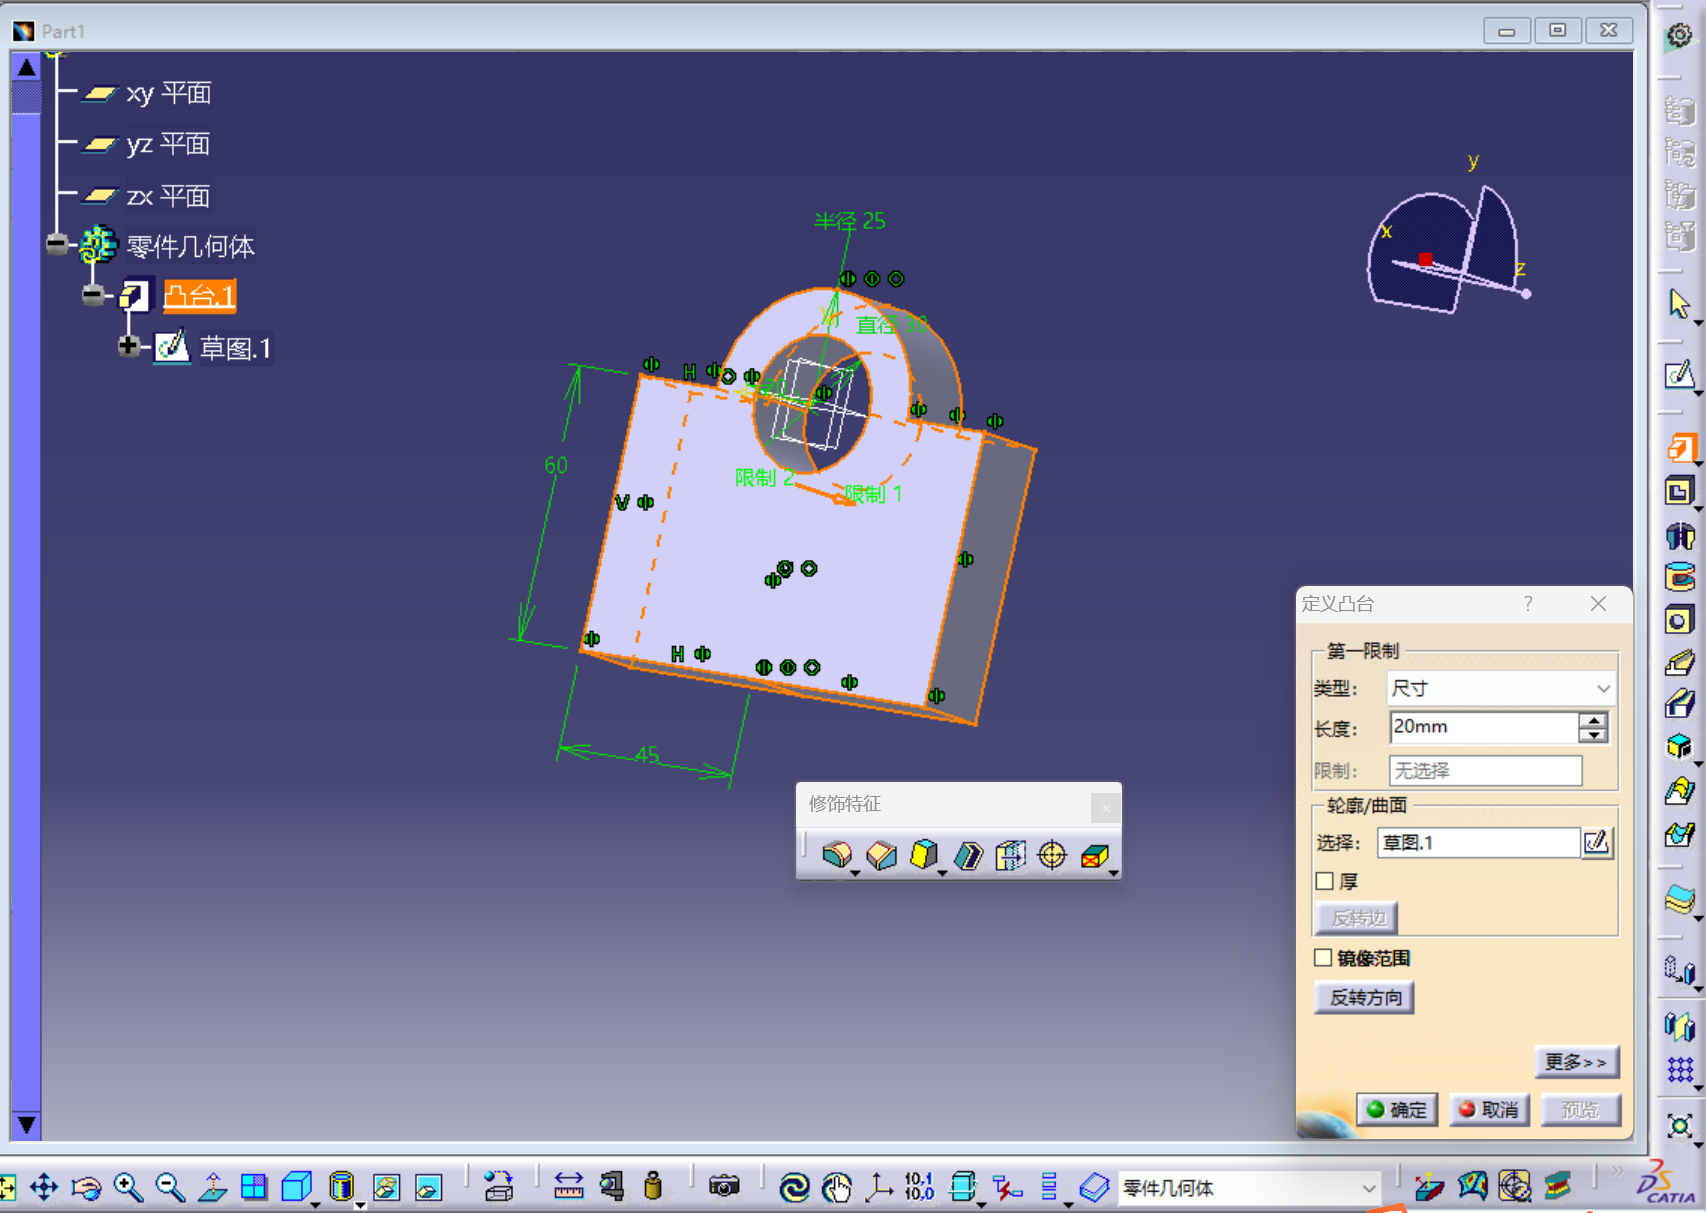Select the Isometric View cube icon
The height and width of the screenshot is (1213, 1706).
point(296,1187)
